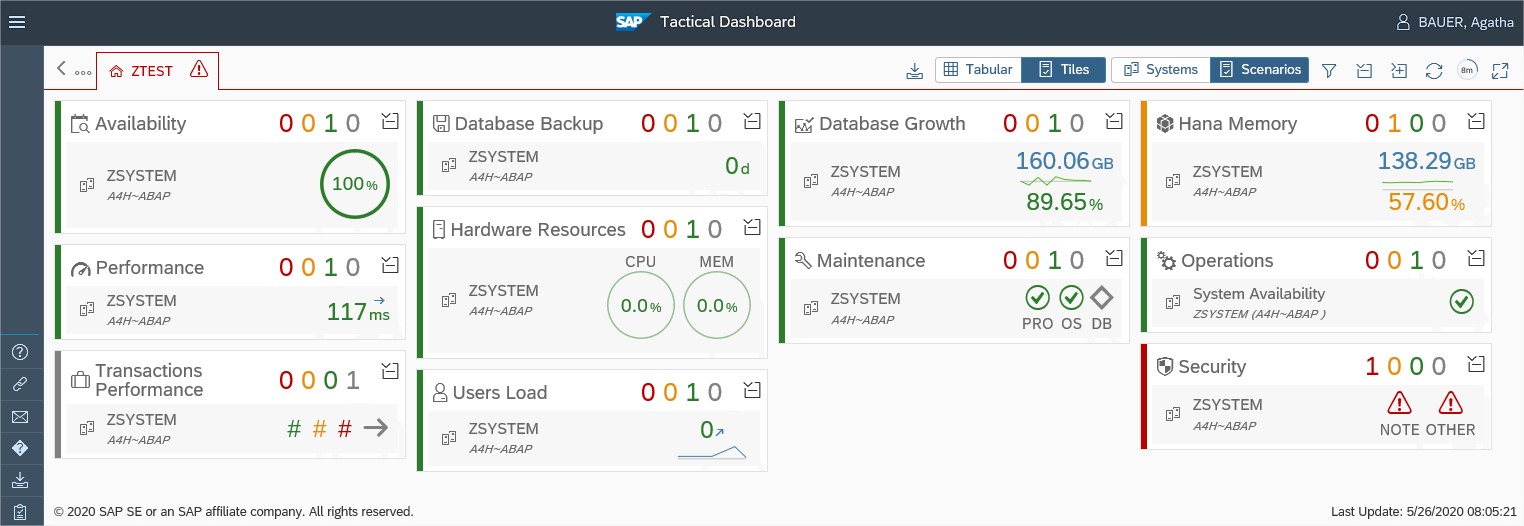The width and height of the screenshot is (1524, 526).
Task: Click the clipboard checklist sidebar icon
Action: click(x=20, y=512)
